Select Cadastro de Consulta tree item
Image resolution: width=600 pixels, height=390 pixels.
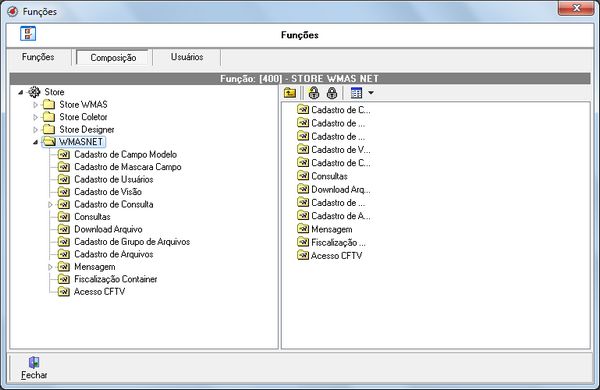[x=114, y=204]
